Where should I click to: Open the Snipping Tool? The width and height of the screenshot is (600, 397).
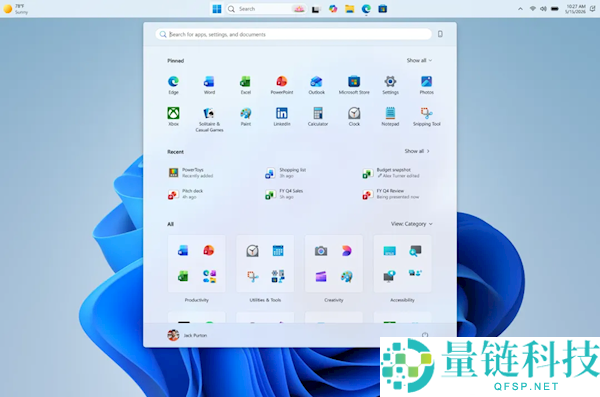[426, 116]
